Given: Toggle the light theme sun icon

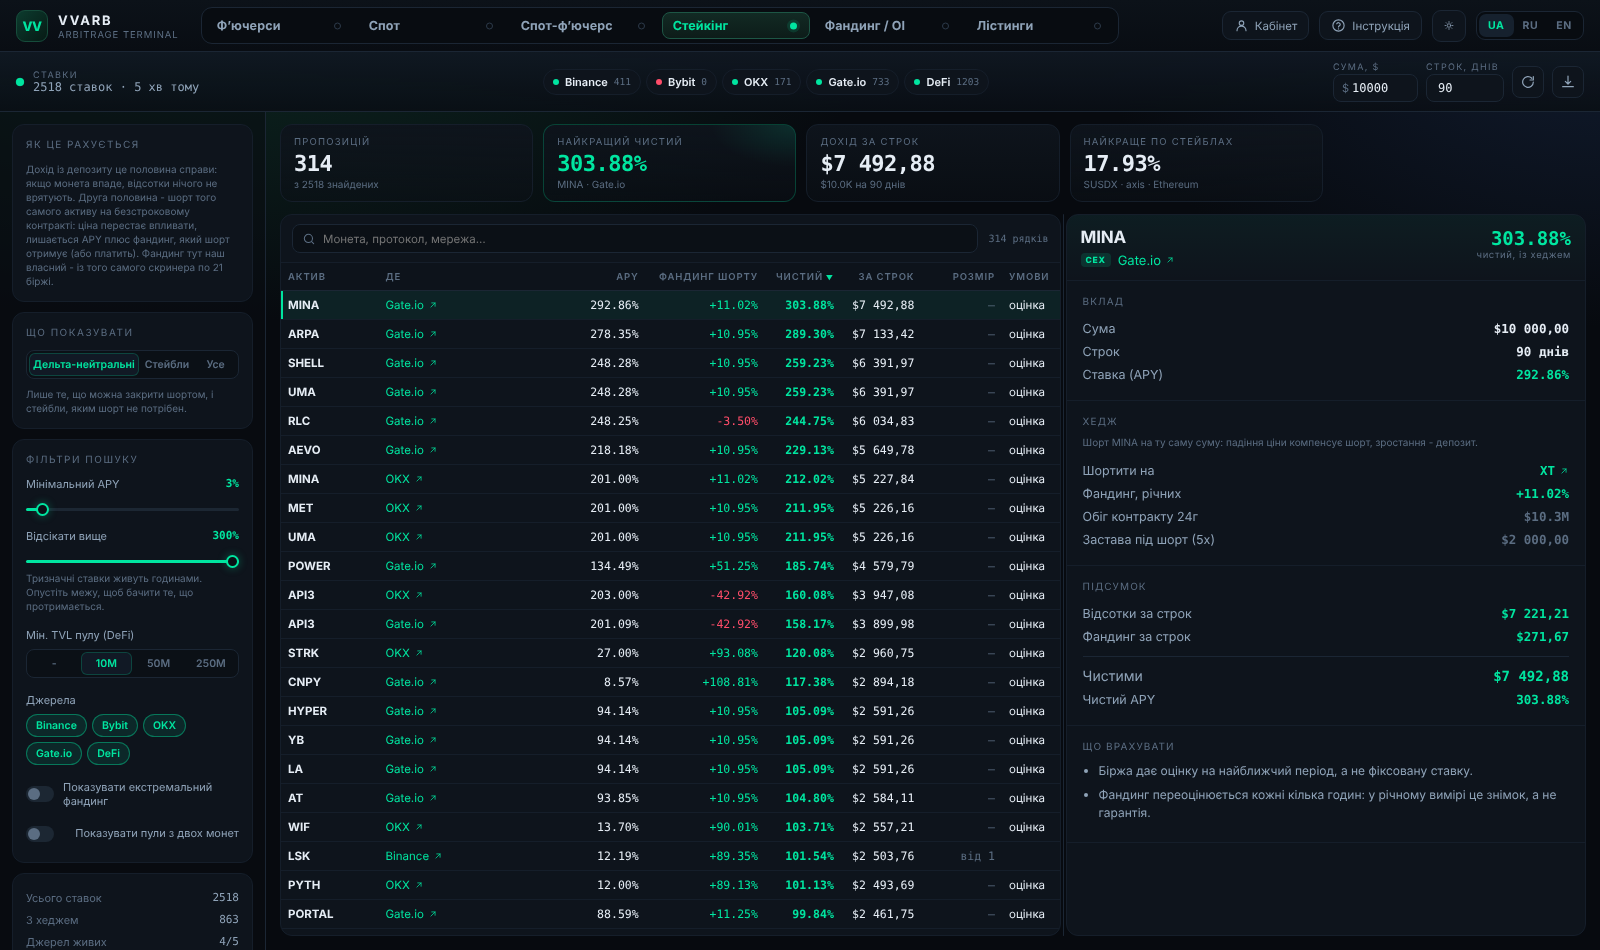Looking at the screenshot, I should coord(1449,26).
